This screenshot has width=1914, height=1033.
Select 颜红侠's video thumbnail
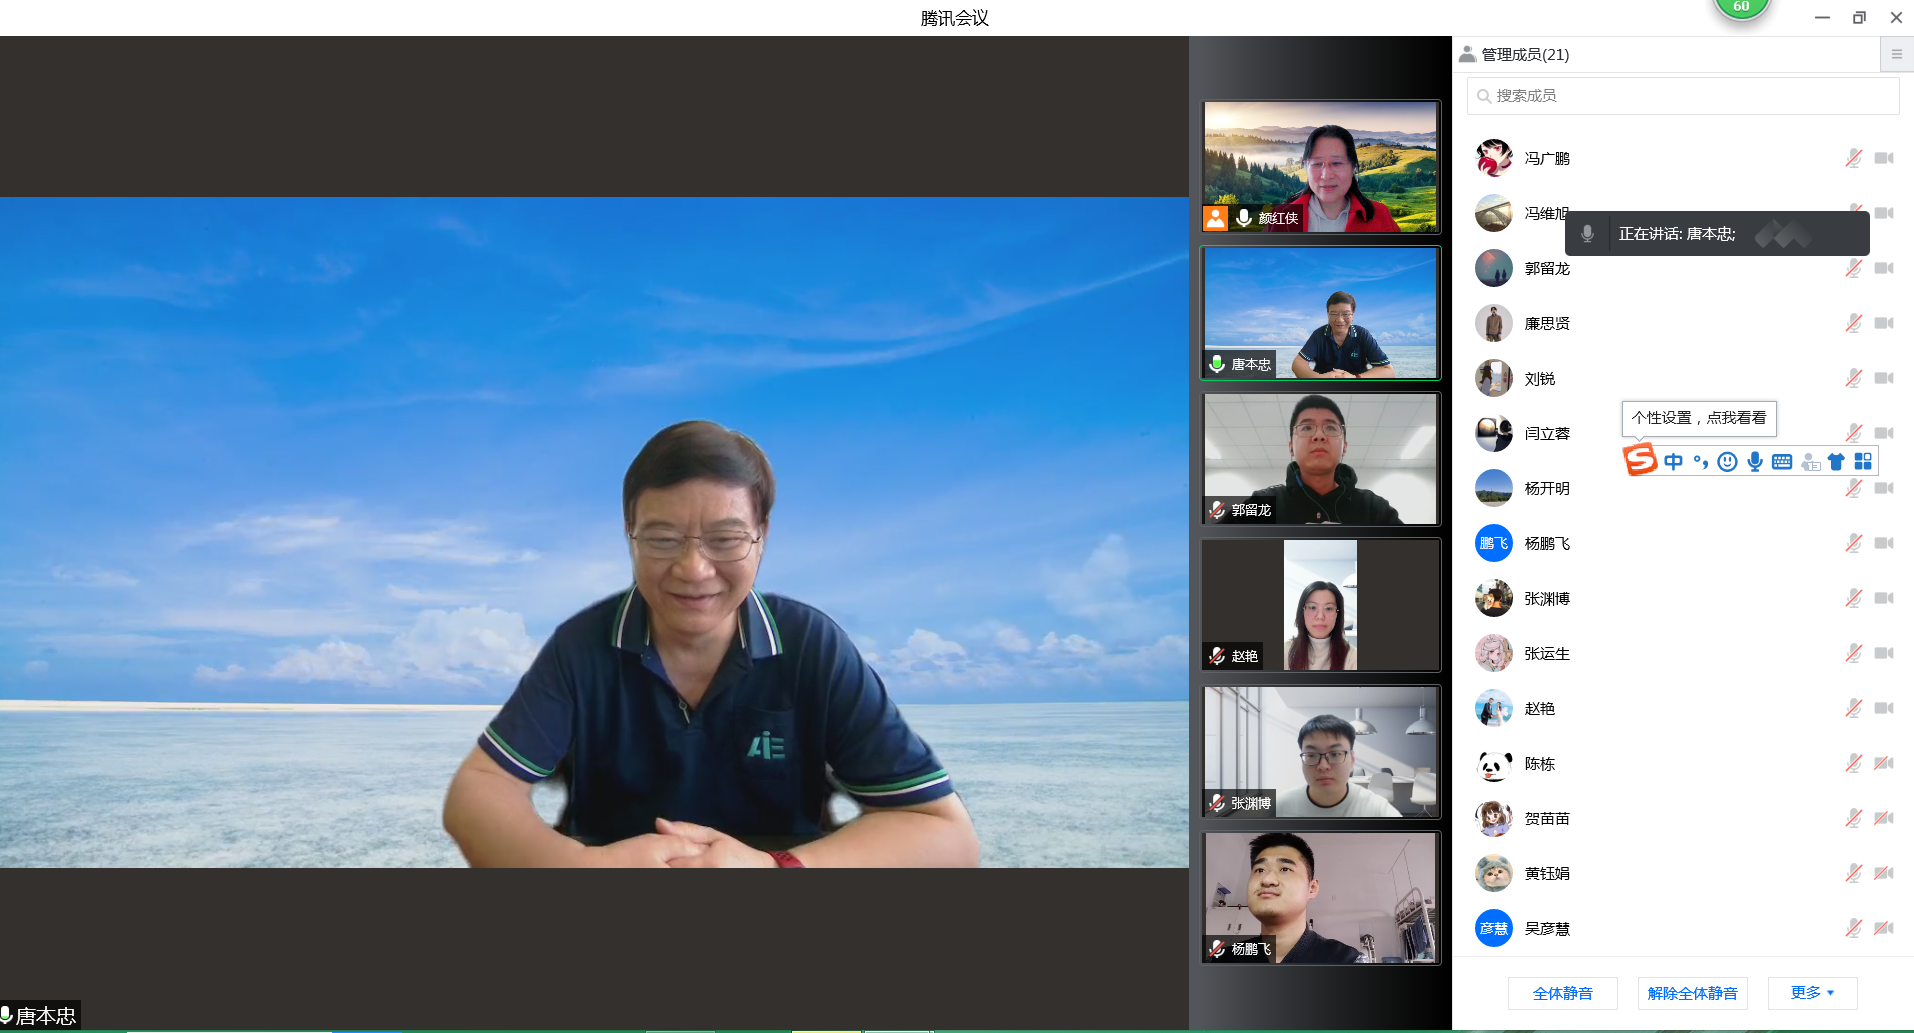pos(1321,166)
